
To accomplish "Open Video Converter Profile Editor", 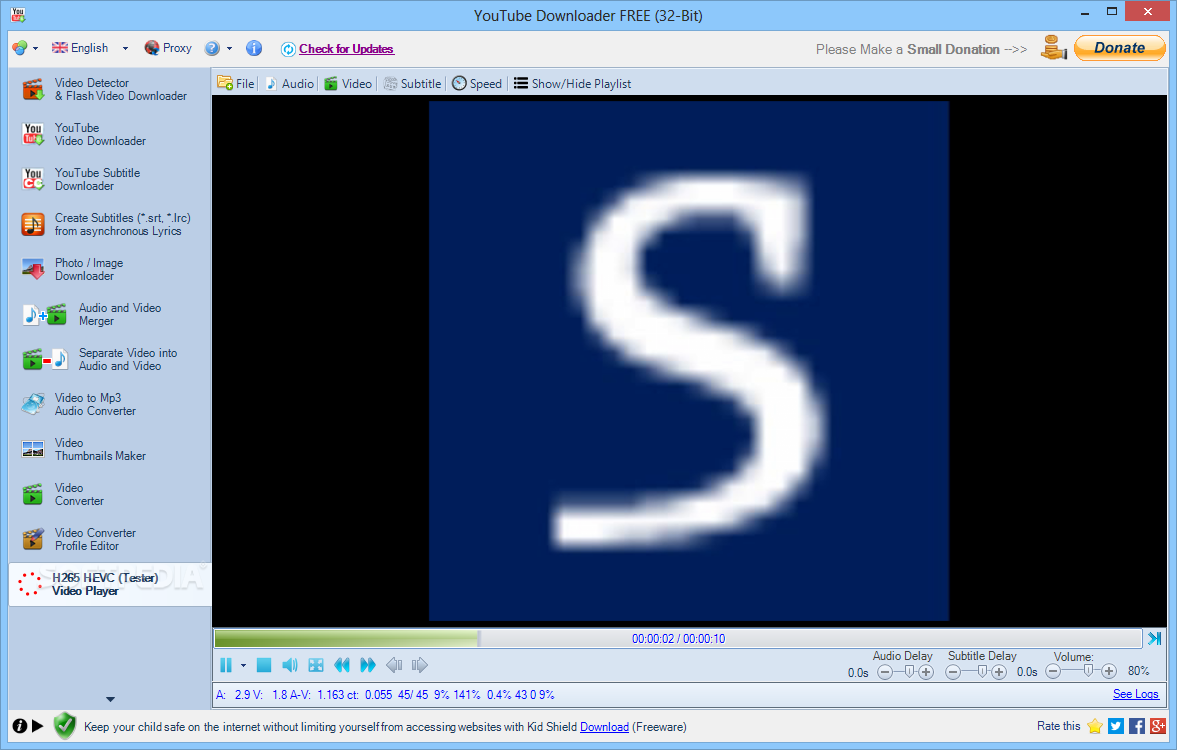I will 109,540.
